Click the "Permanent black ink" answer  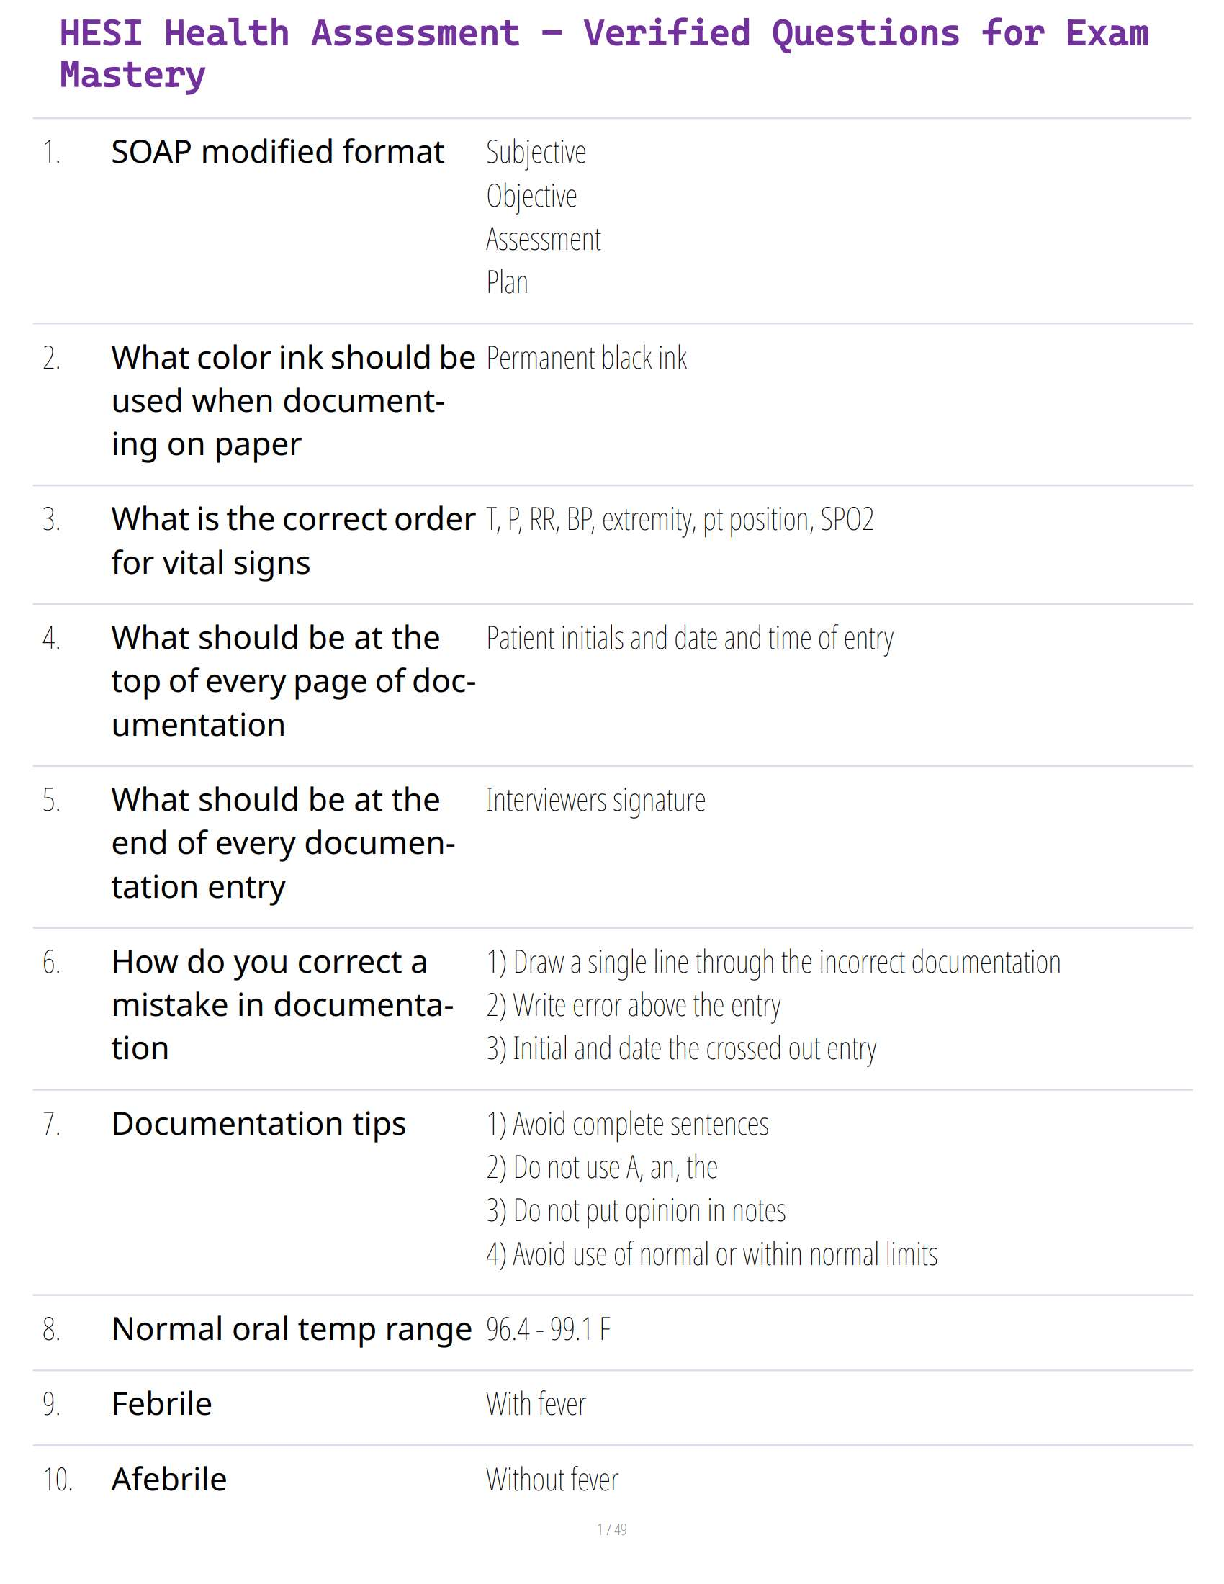[x=586, y=358]
